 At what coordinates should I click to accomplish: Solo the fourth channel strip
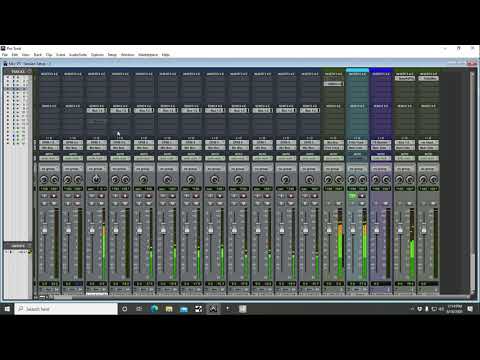115,203
